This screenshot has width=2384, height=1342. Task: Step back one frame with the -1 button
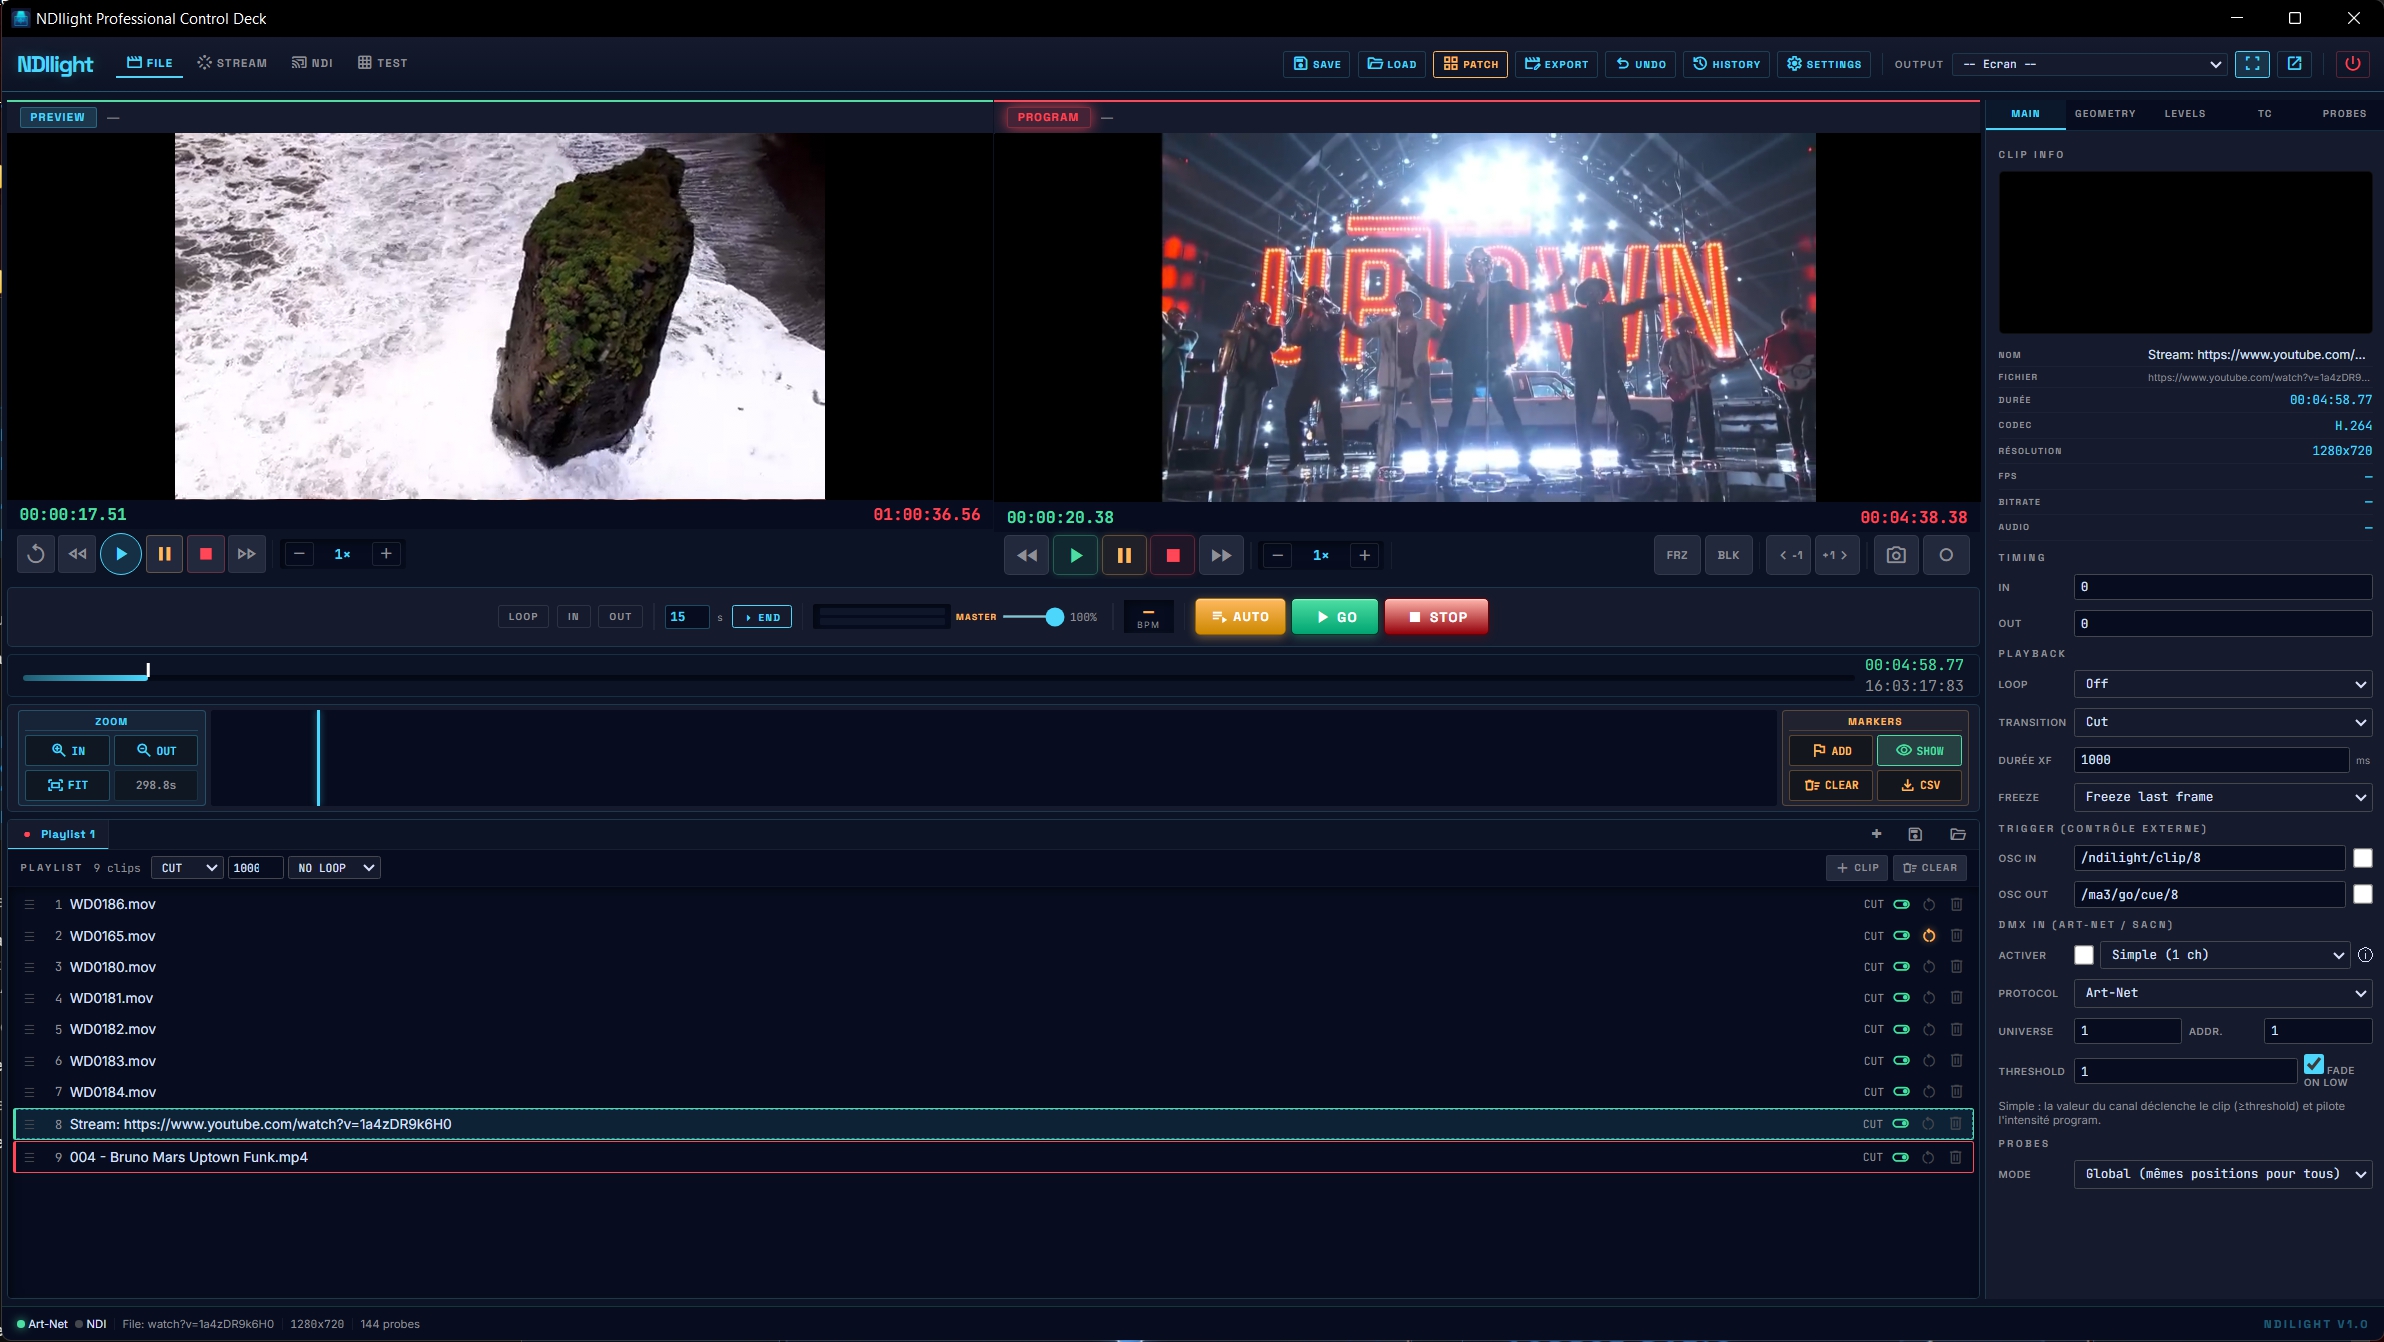point(1790,556)
